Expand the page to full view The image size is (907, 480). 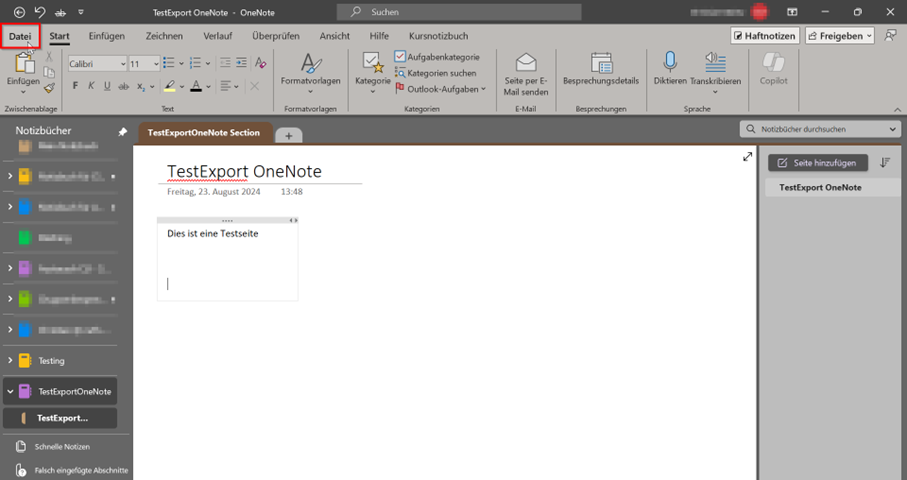pyautogui.click(x=747, y=157)
